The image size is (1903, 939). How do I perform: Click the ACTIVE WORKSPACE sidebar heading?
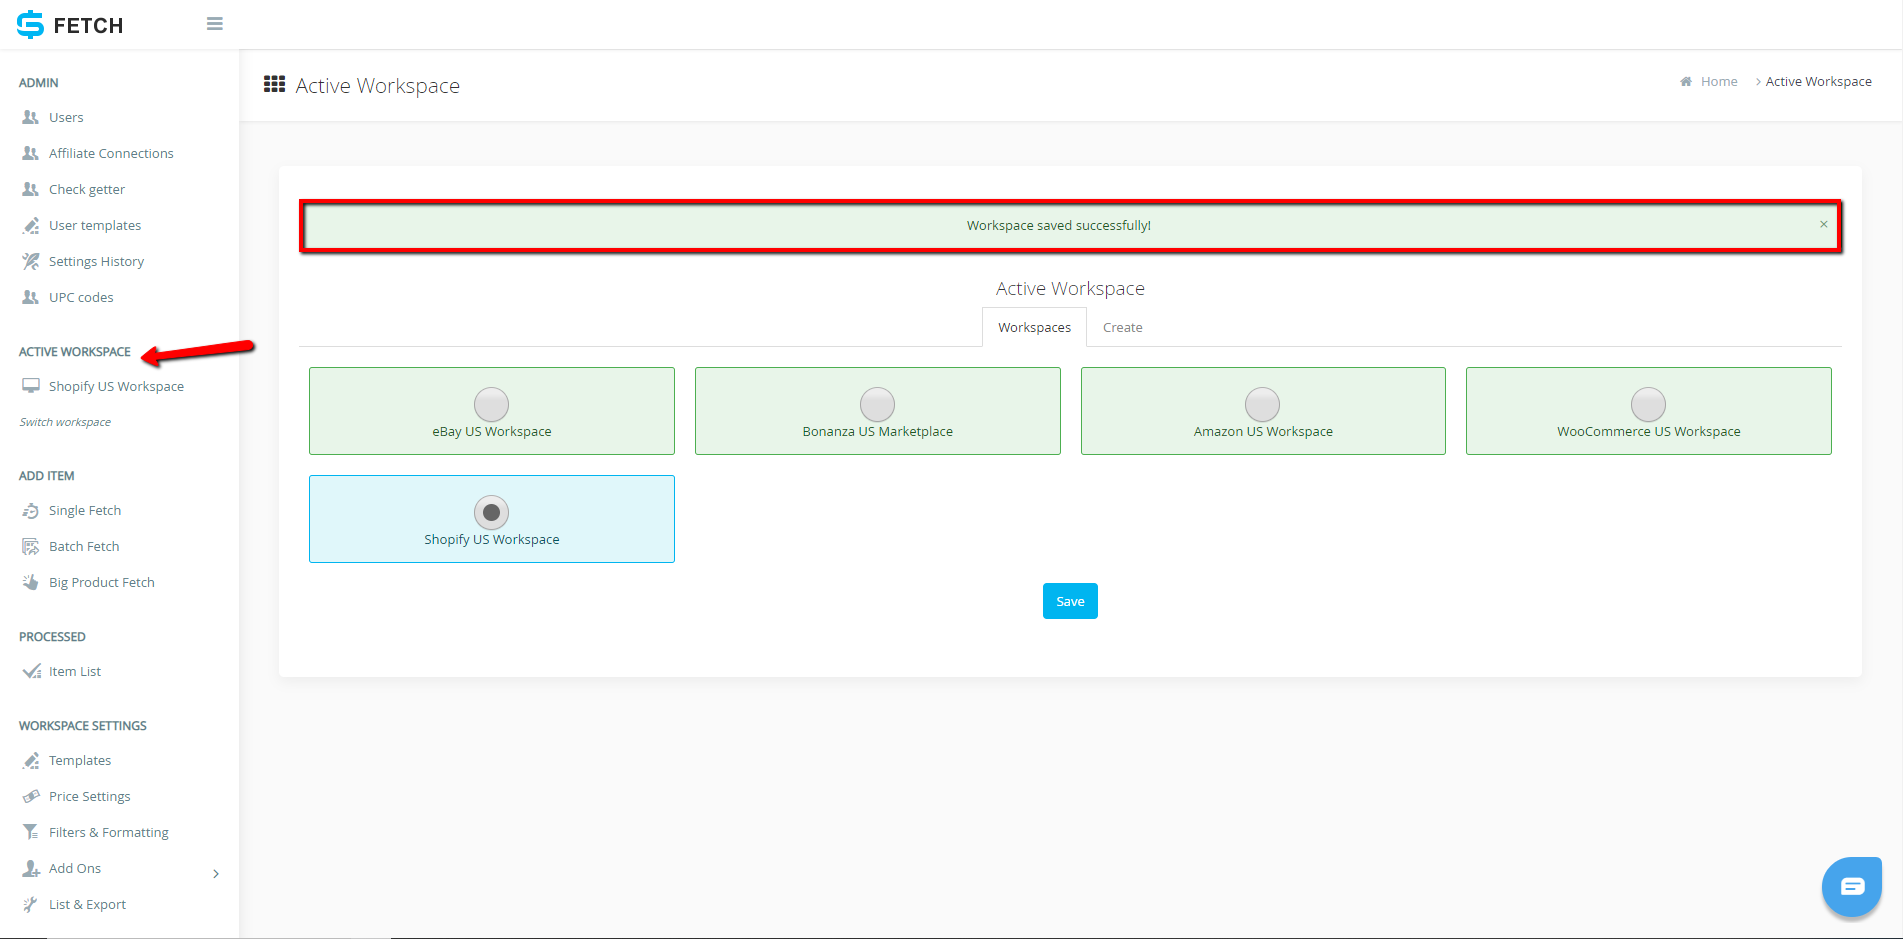coord(75,351)
